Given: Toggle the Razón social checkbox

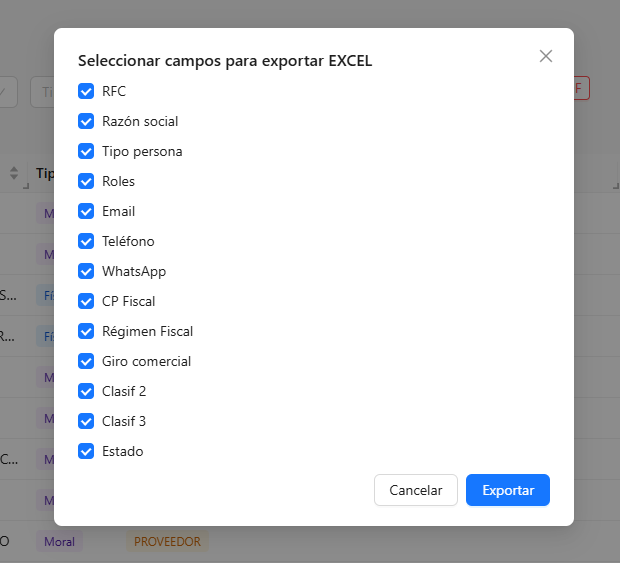Looking at the screenshot, I should click(x=86, y=121).
